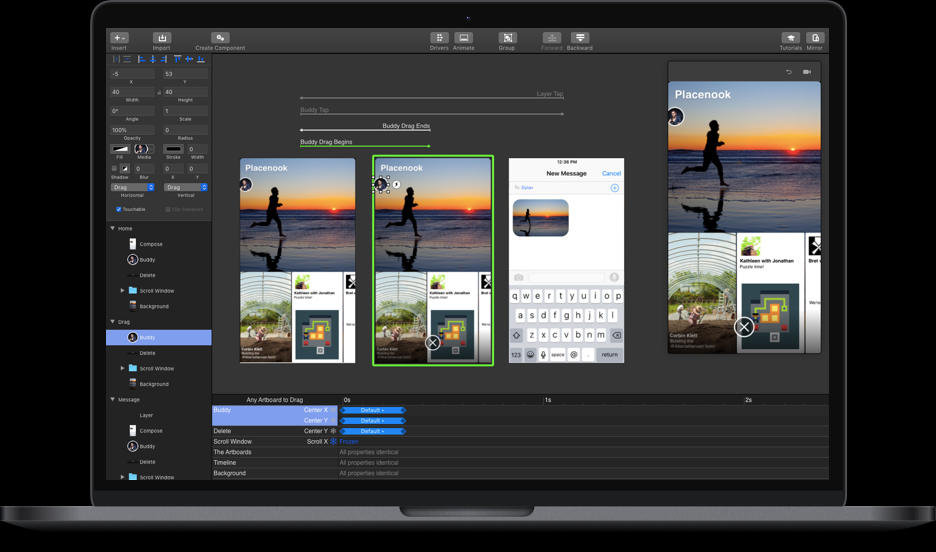
Task: Unfreeze Scroll Window Scroll X property
Action: pos(334,442)
